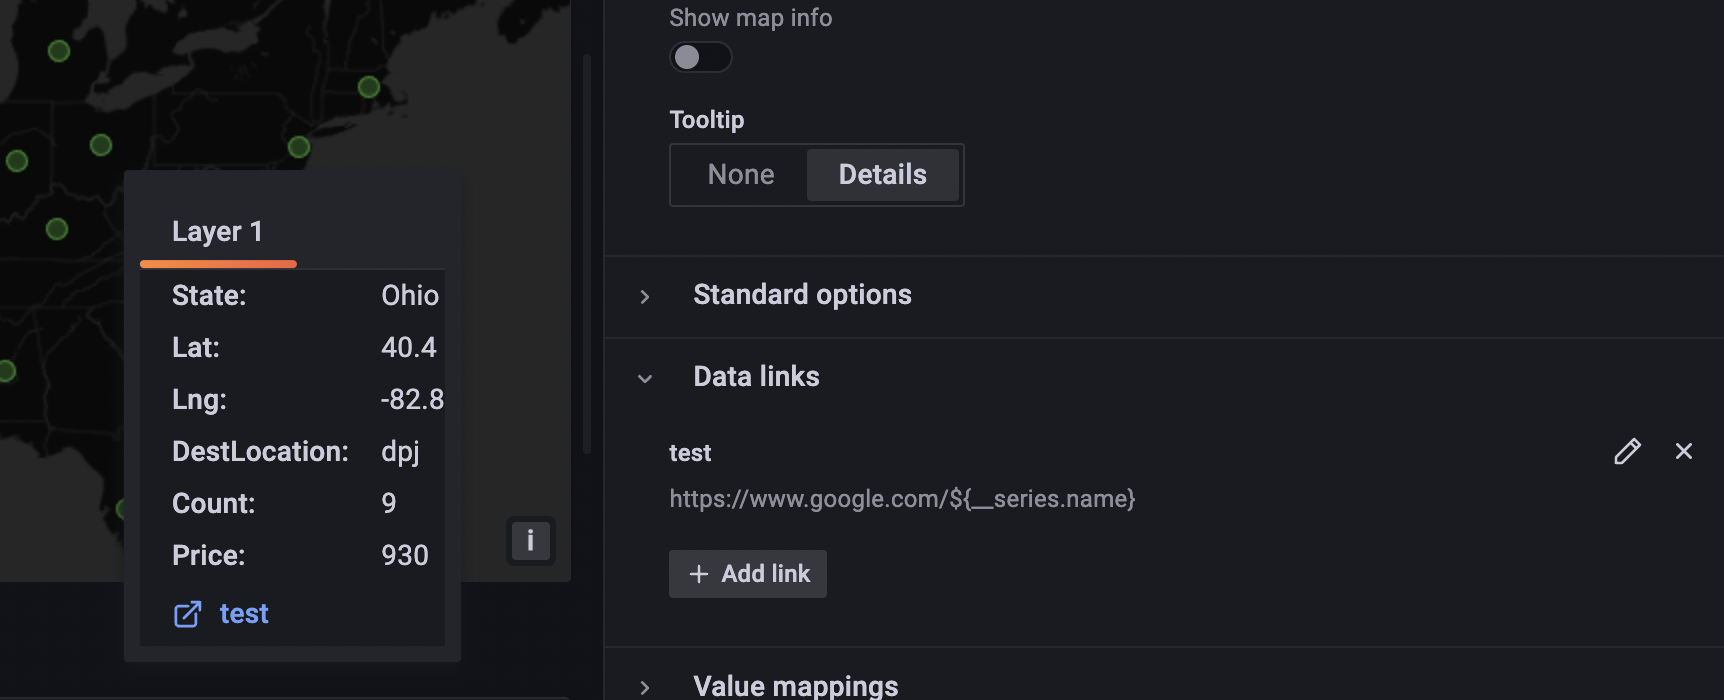
Task: Click a green marker near the northeast coast
Action: [370, 88]
